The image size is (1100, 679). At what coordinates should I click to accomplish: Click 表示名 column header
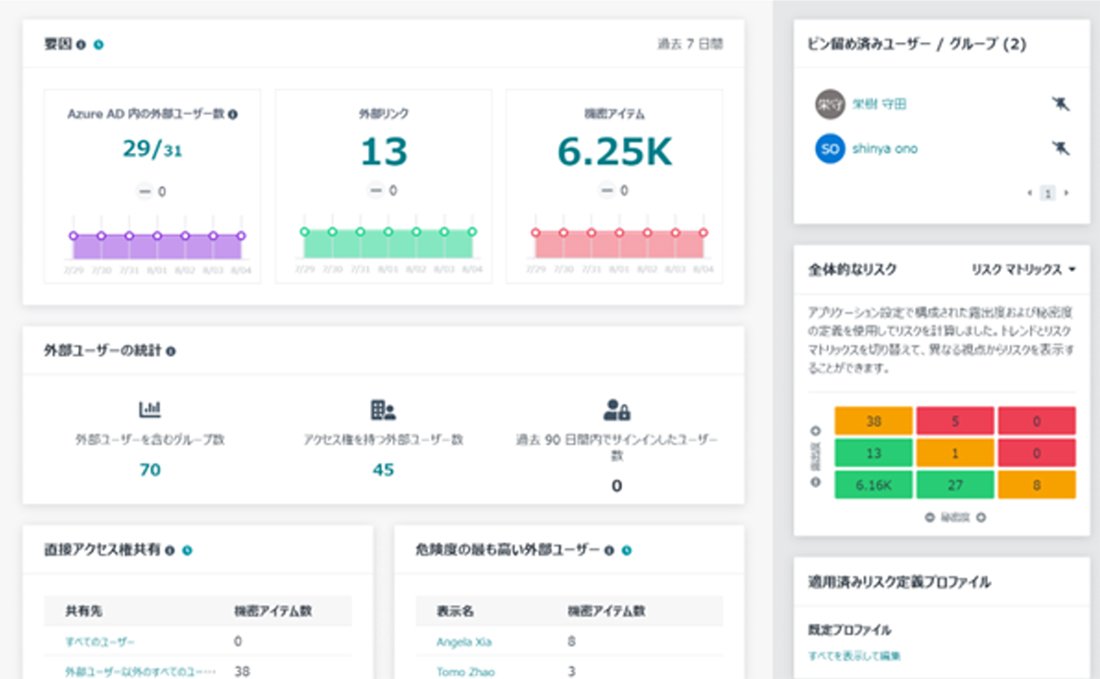point(455,611)
